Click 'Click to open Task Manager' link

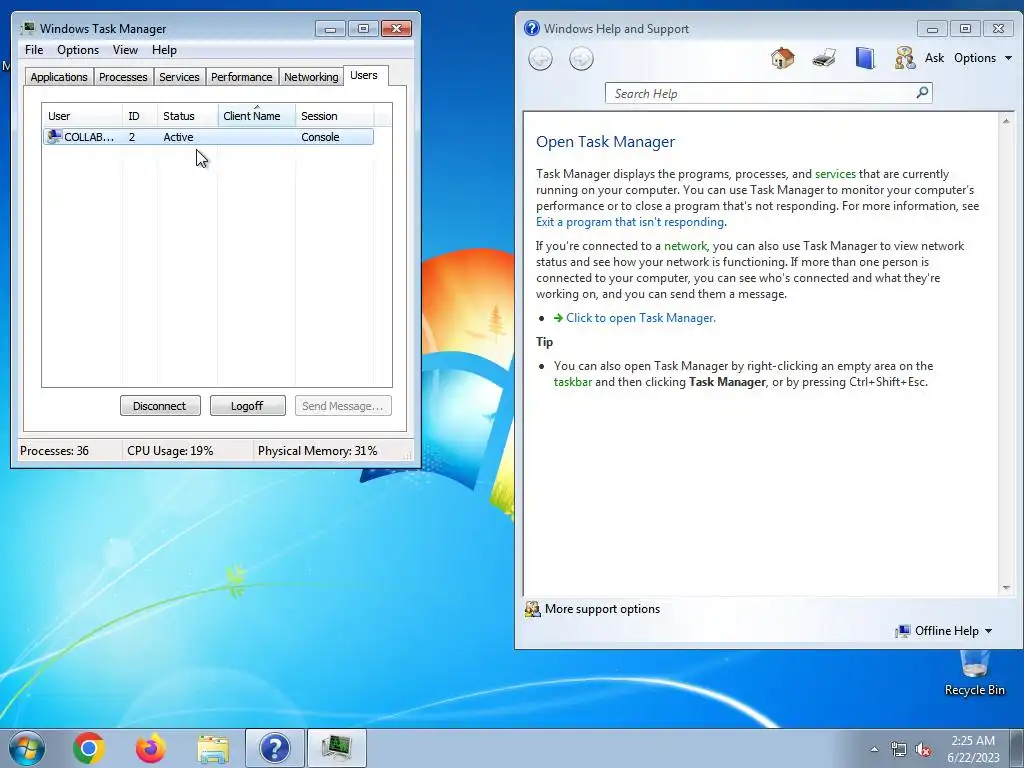pyautogui.click(x=641, y=318)
